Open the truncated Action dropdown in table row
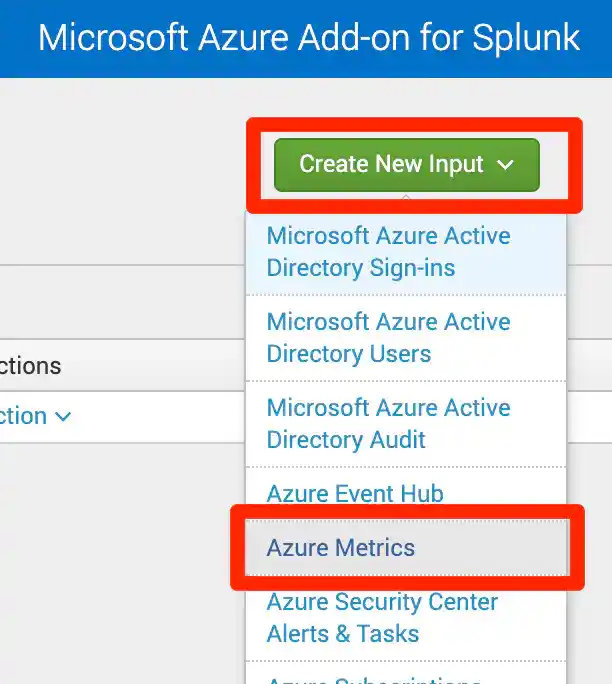Screen dimensions: 612x684 tap(24, 416)
